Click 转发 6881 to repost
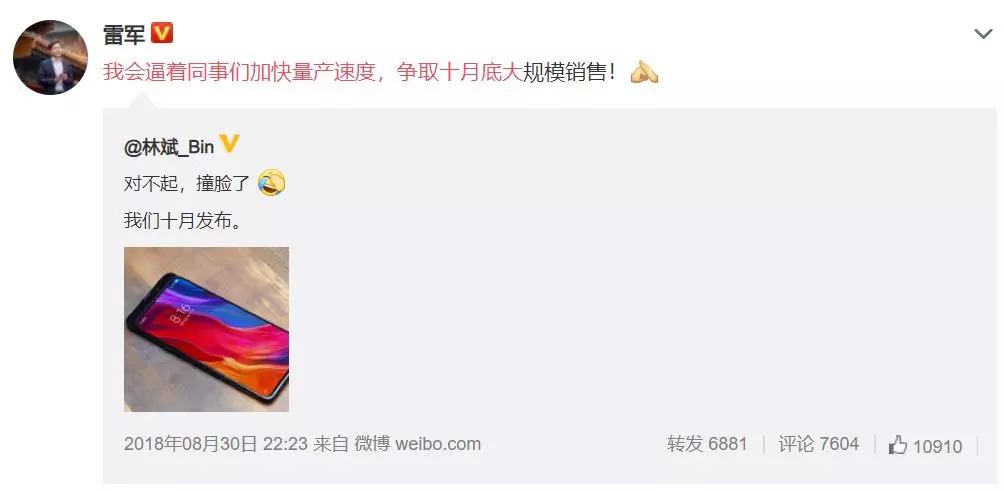The height and width of the screenshot is (491, 1004). click(x=708, y=444)
